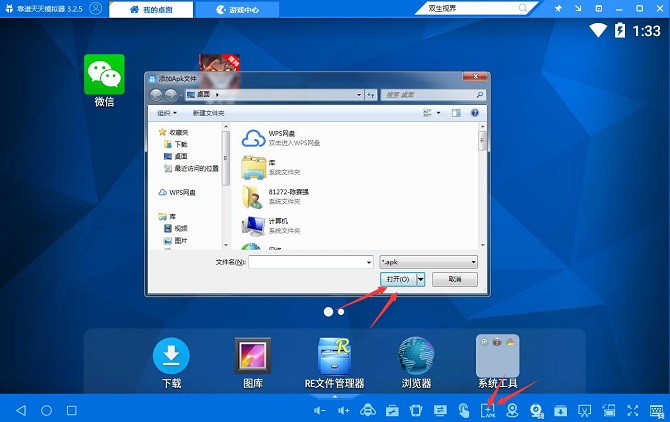The image size is (670, 422).
Task: Click 新建文件夹 button
Action: coord(209,113)
